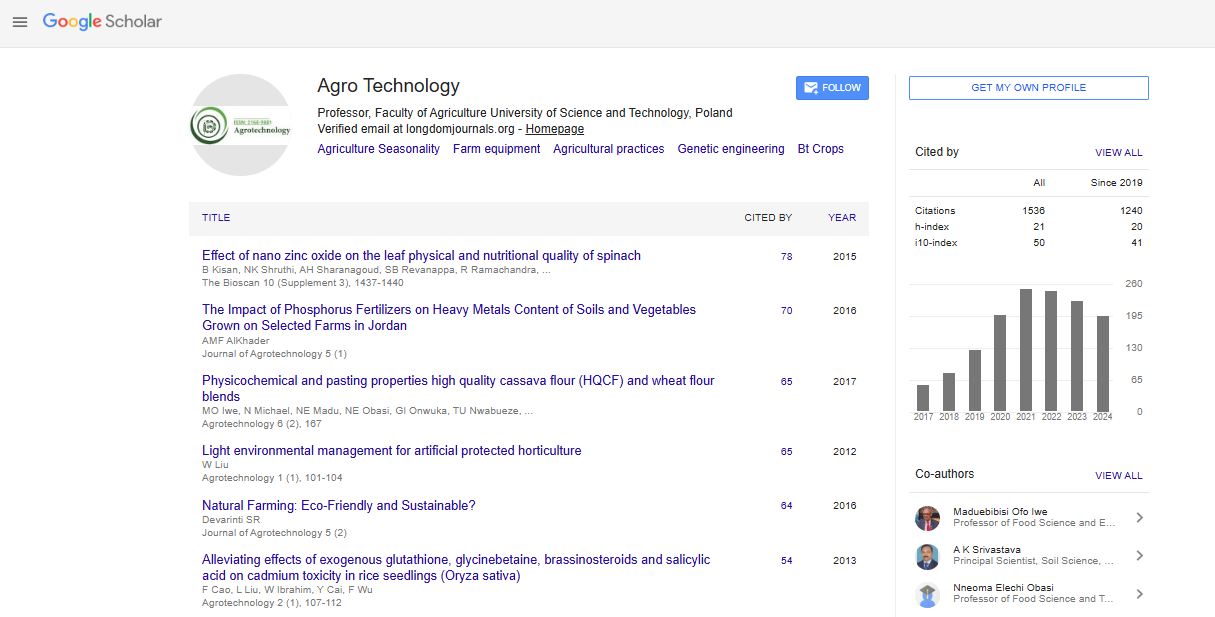Click Nneoma Elechi Obasi avatar
The image size is (1215, 617).
[928, 594]
